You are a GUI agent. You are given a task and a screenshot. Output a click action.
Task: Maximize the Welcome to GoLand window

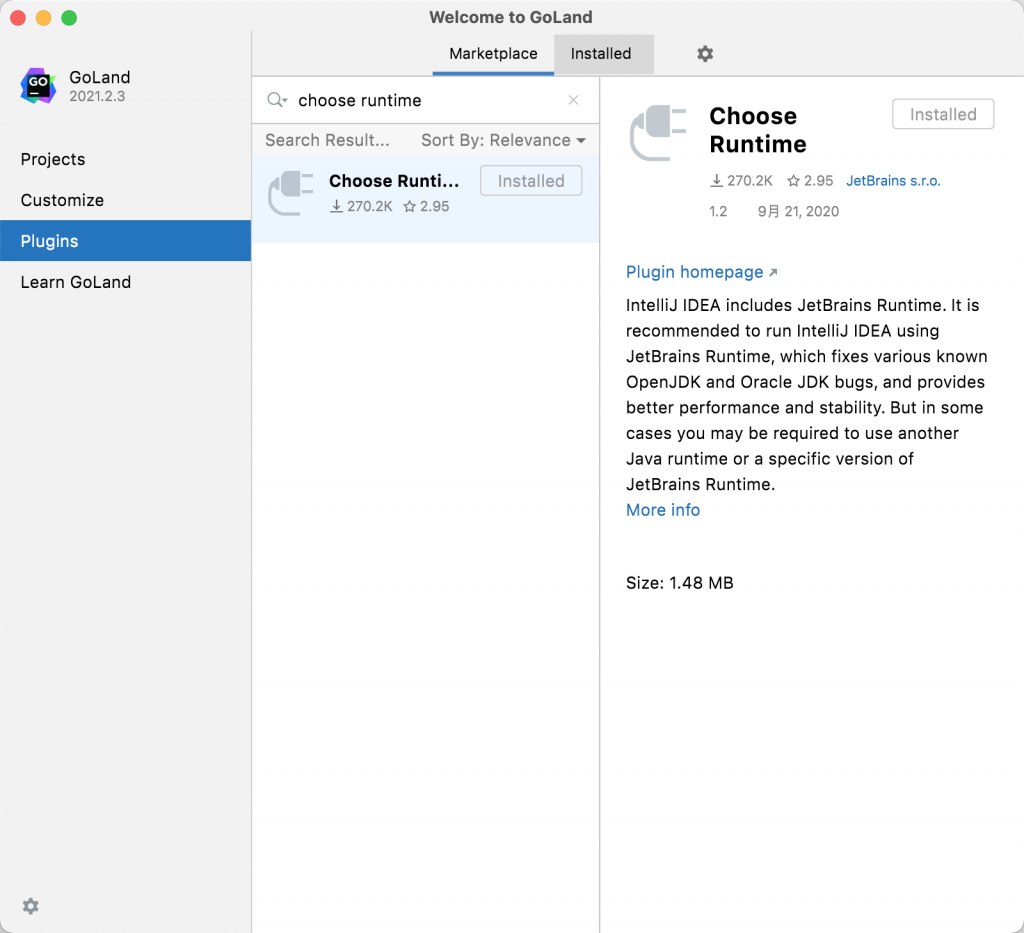[69, 18]
